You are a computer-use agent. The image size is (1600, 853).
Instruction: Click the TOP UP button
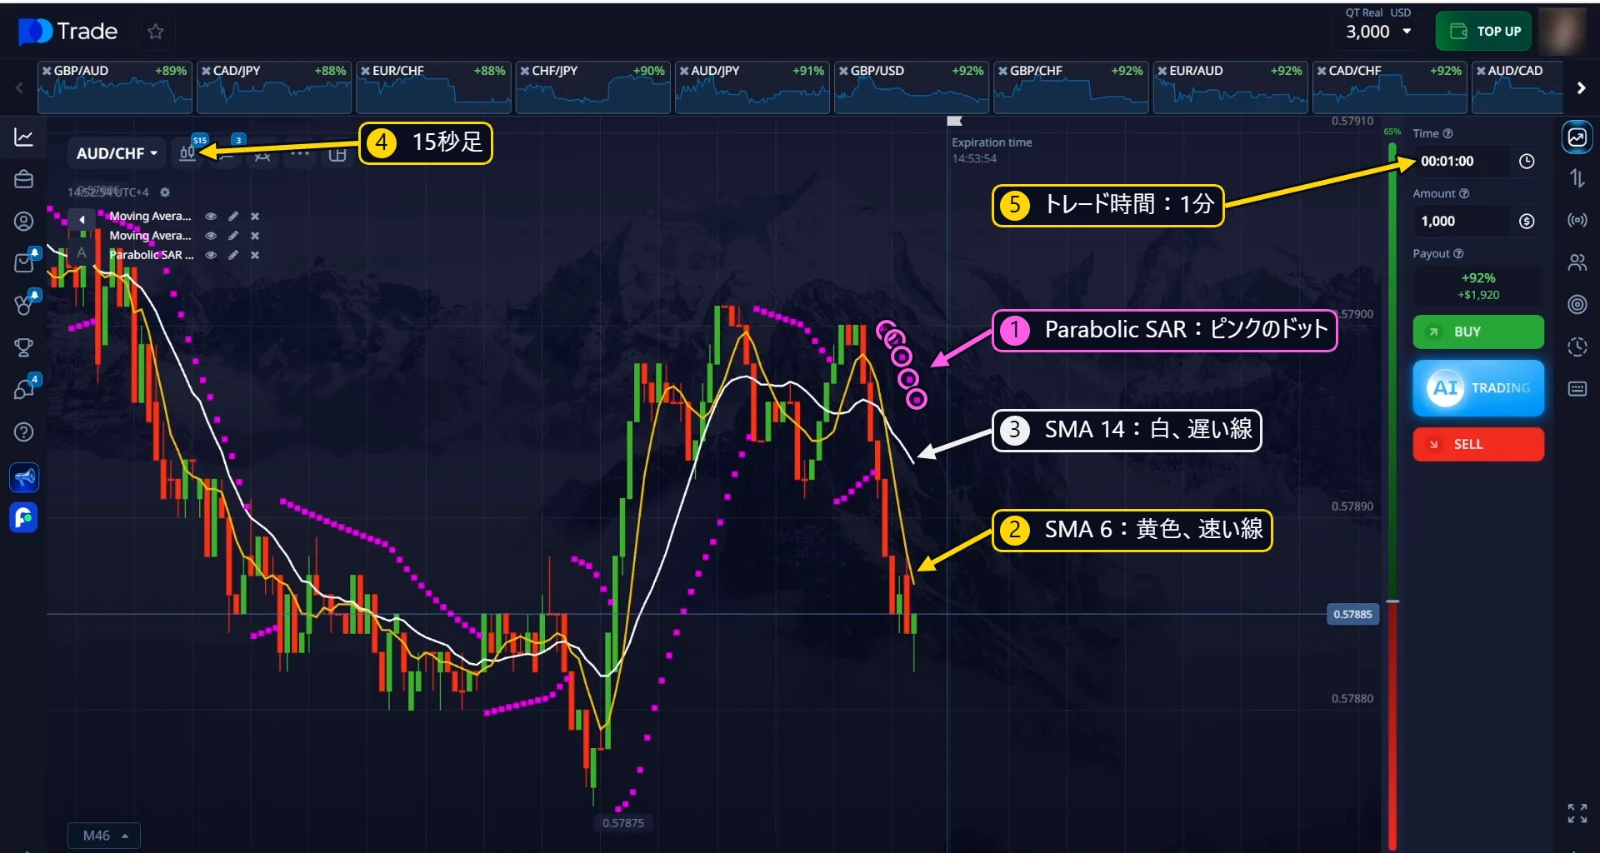[1485, 31]
